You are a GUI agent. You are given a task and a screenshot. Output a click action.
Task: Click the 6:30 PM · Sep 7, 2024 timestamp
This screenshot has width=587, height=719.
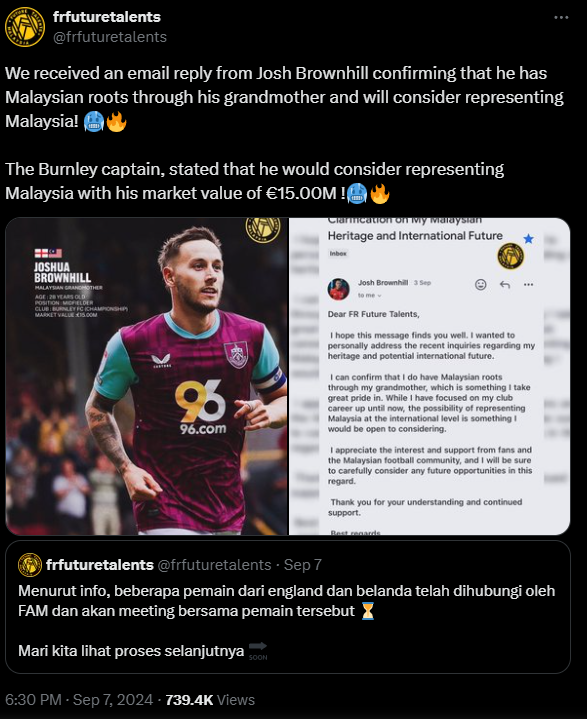click(79, 700)
